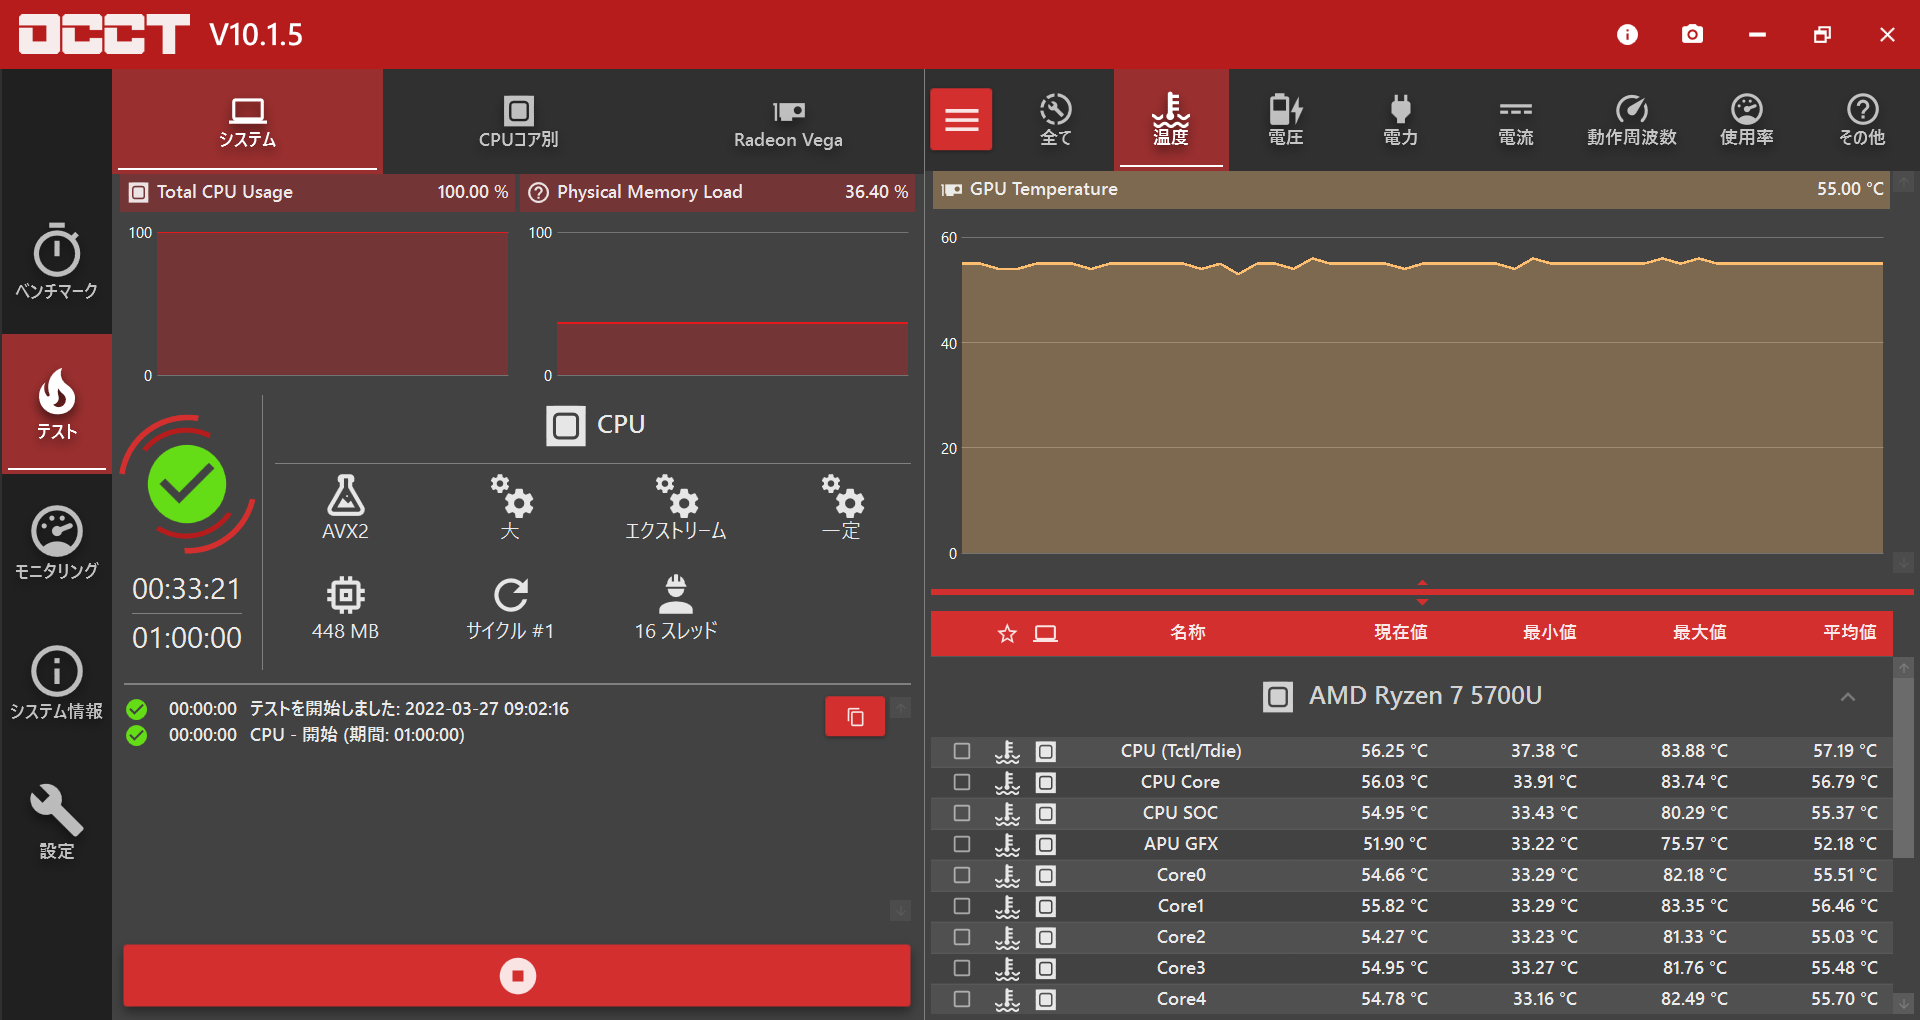Click the red graph/table splitter handle
The image size is (1920, 1020).
point(1422,592)
